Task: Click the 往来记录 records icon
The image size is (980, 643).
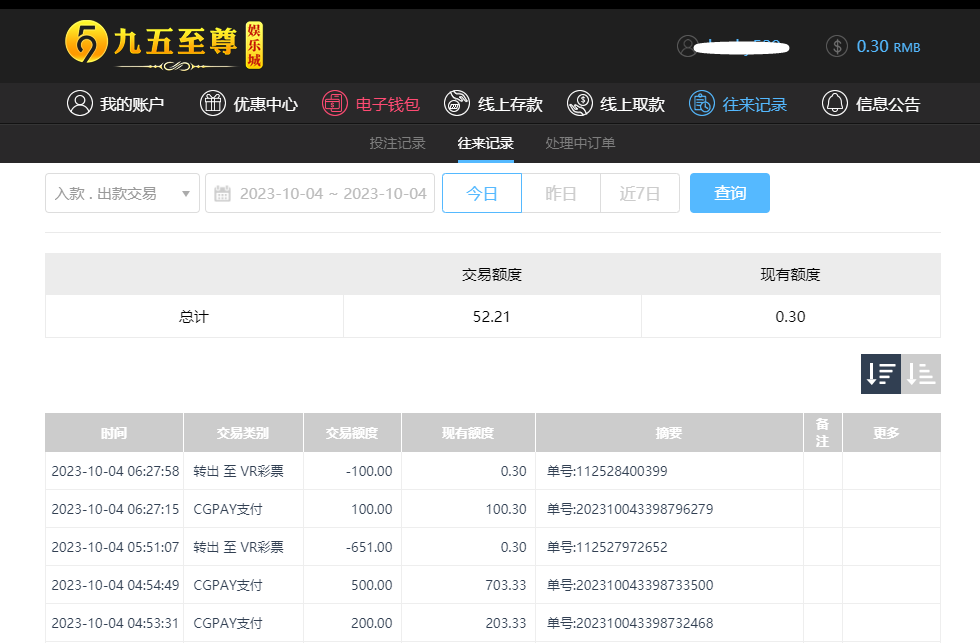Action: coord(702,103)
